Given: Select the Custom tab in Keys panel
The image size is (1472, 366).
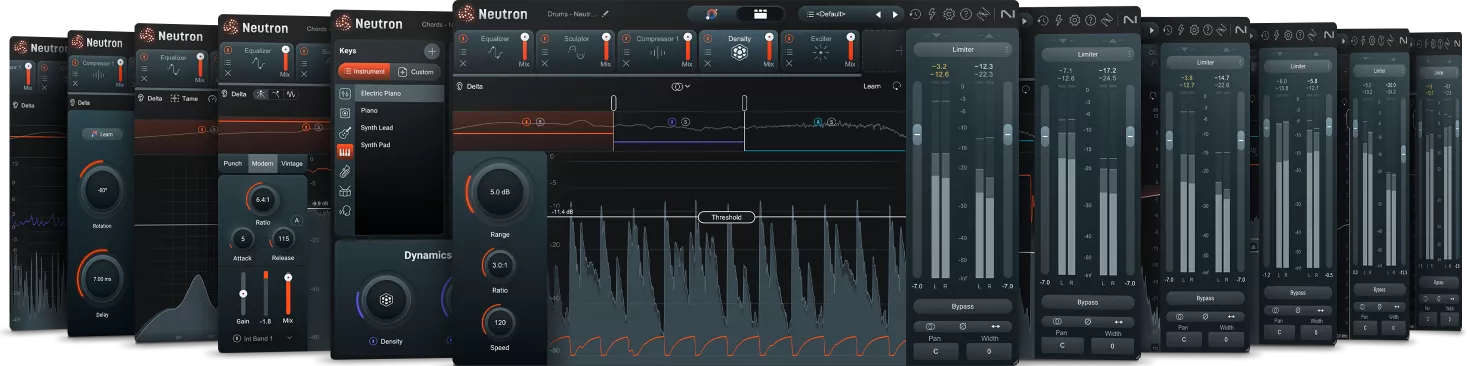Looking at the screenshot, I should pos(416,72).
